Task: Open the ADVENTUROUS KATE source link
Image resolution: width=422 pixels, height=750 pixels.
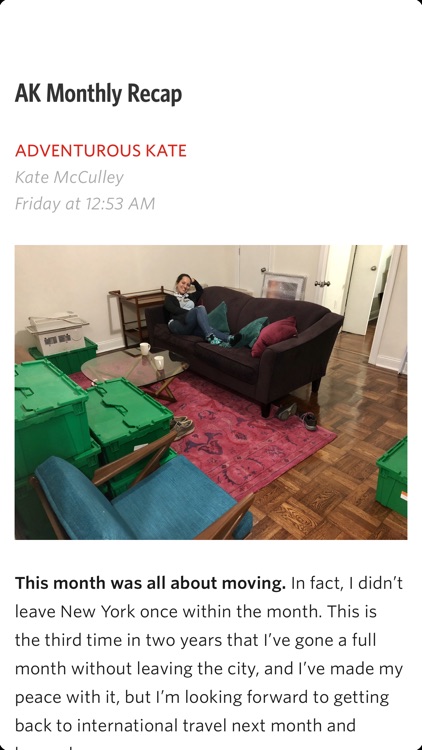Action: point(100,151)
